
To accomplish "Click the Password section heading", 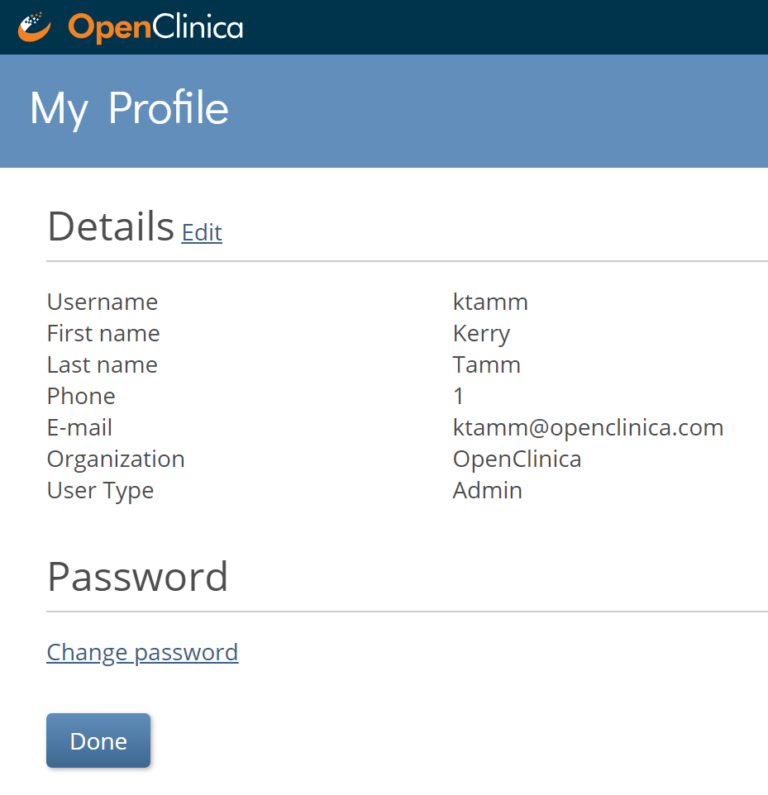I will tap(137, 577).
